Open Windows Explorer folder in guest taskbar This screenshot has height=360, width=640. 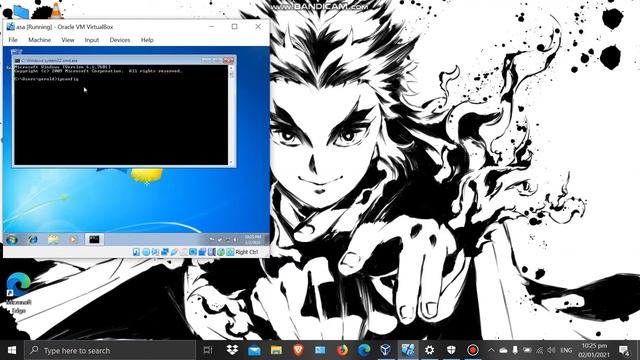click(53, 240)
